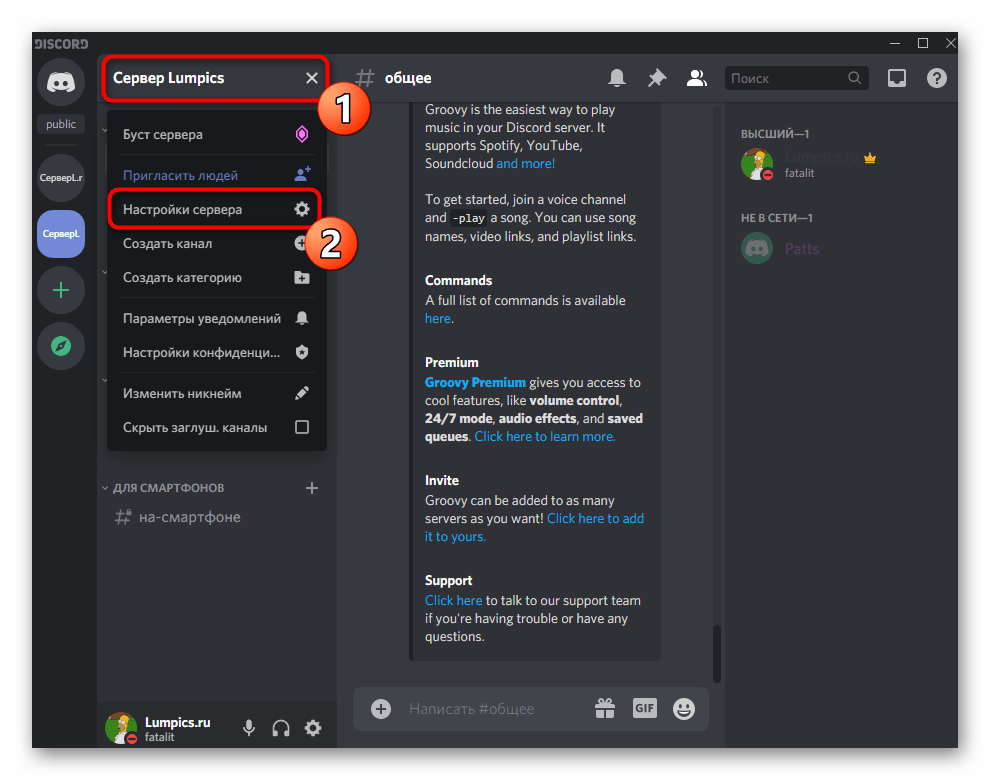Toggle the Hide muted channels checkbox

(x=301, y=427)
